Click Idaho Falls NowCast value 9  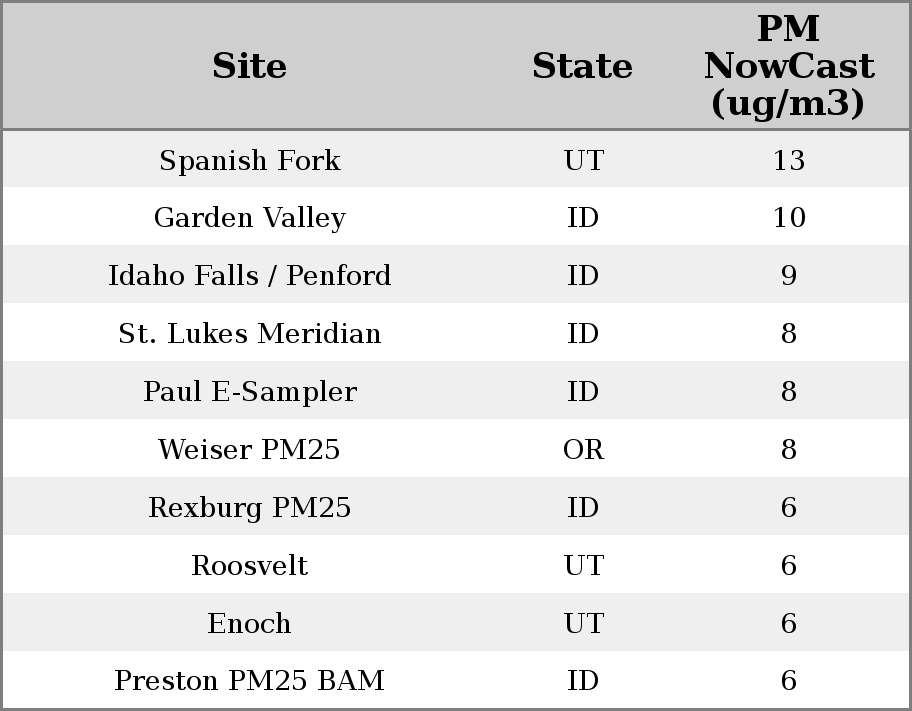pyautogui.click(x=788, y=276)
